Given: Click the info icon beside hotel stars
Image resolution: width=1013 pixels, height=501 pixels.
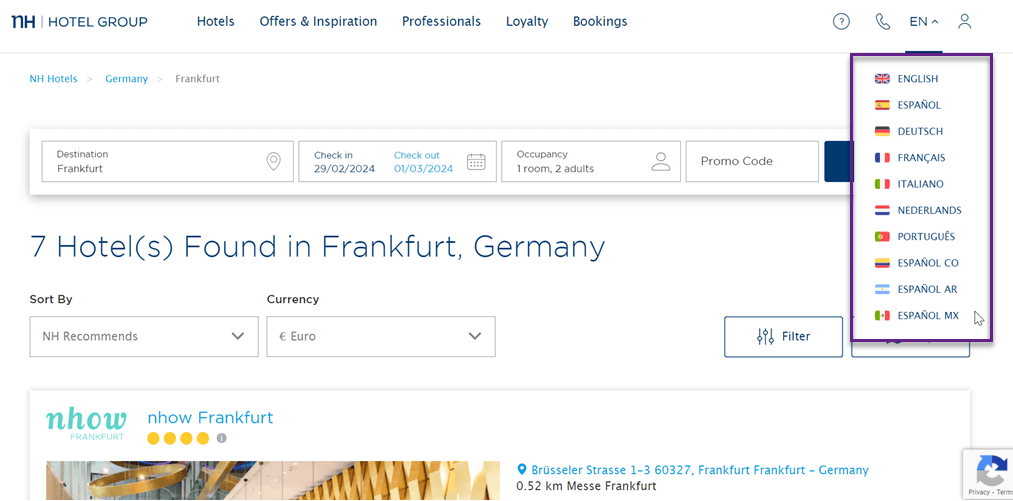Looking at the screenshot, I should (222, 438).
